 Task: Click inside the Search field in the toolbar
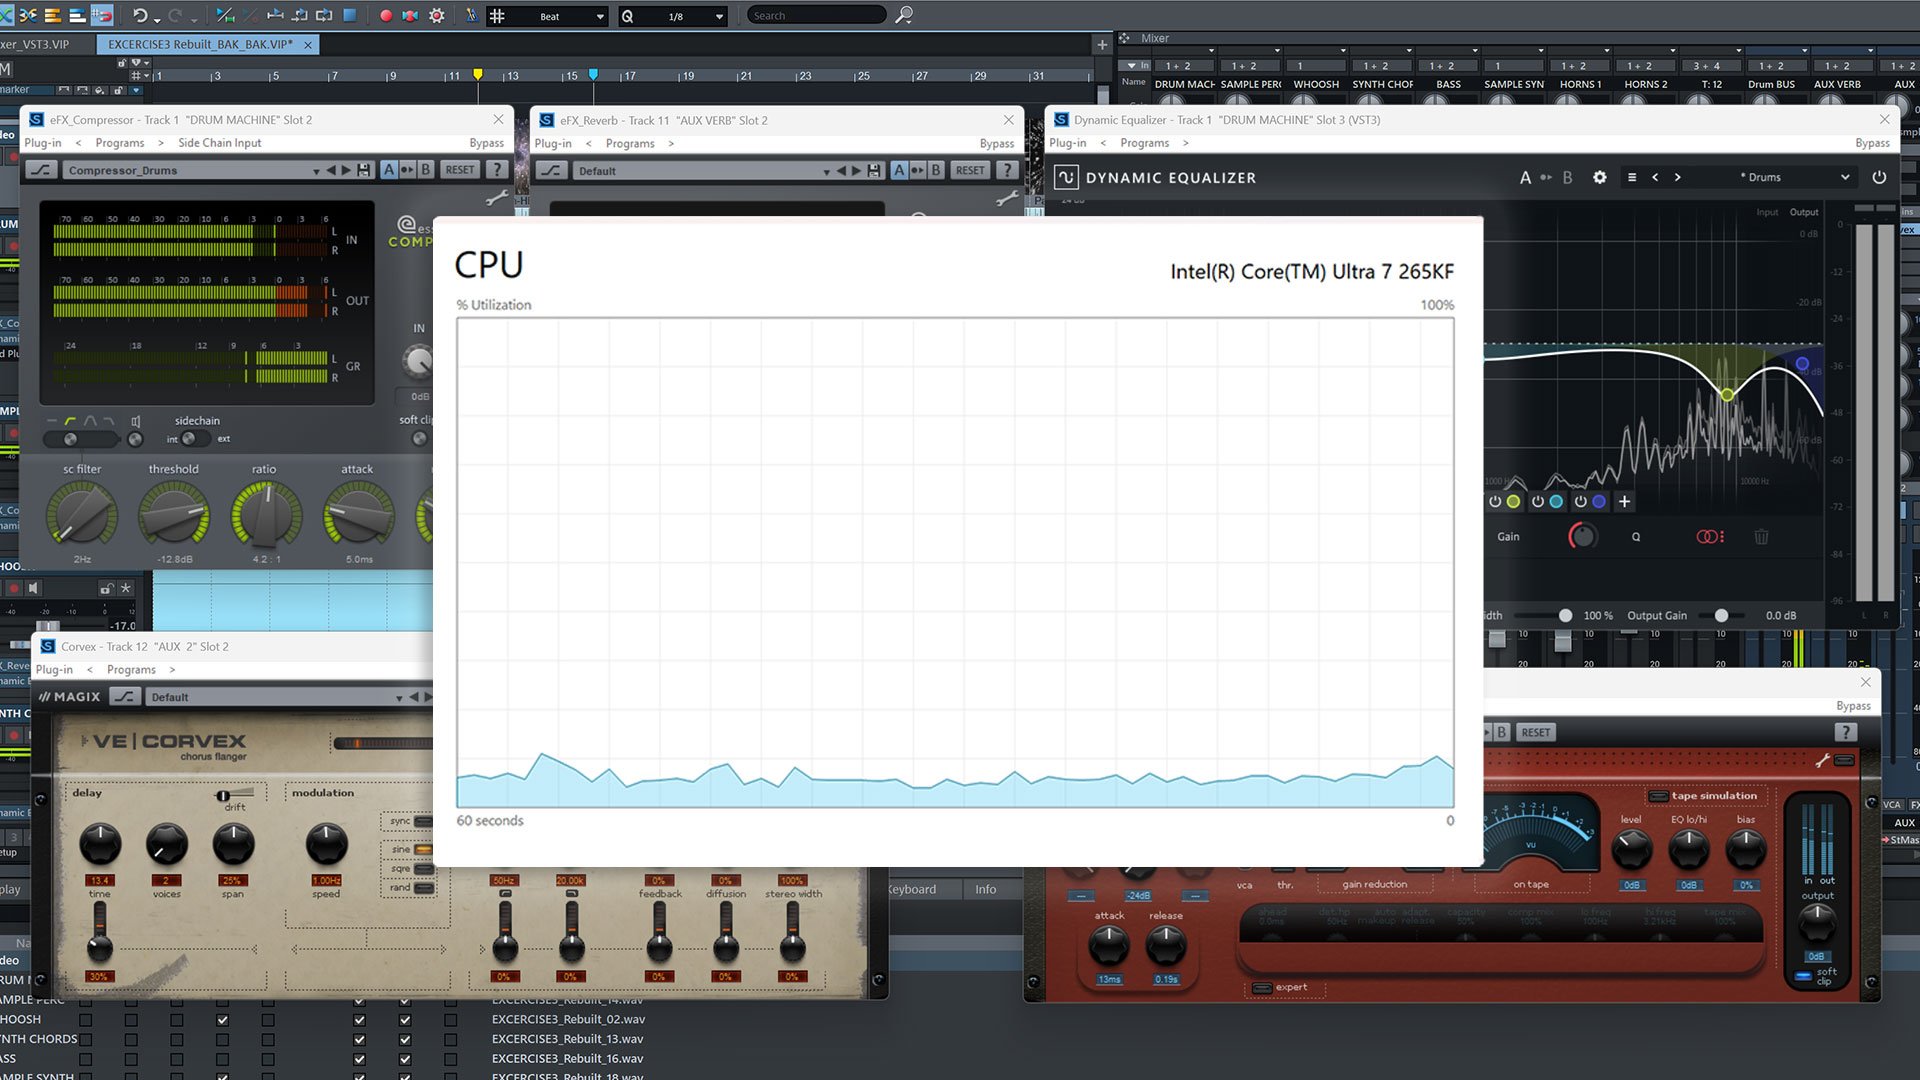(x=815, y=15)
